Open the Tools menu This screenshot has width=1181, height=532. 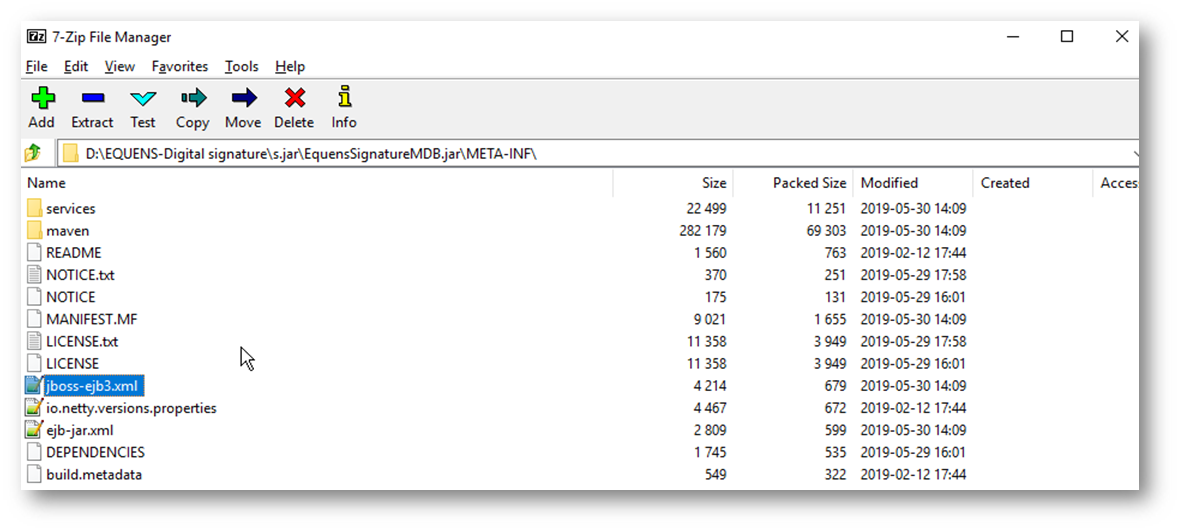[x=241, y=66]
